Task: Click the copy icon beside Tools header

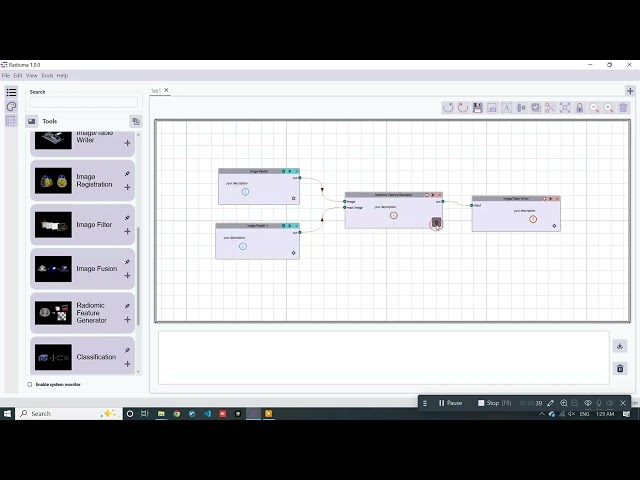Action: click(136, 121)
